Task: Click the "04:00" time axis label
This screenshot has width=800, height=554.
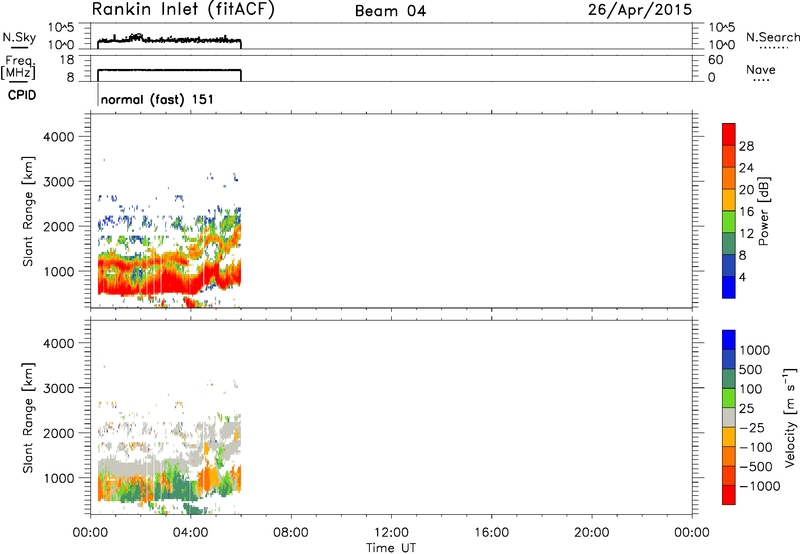Action: pyautogui.click(x=190, y=533)
